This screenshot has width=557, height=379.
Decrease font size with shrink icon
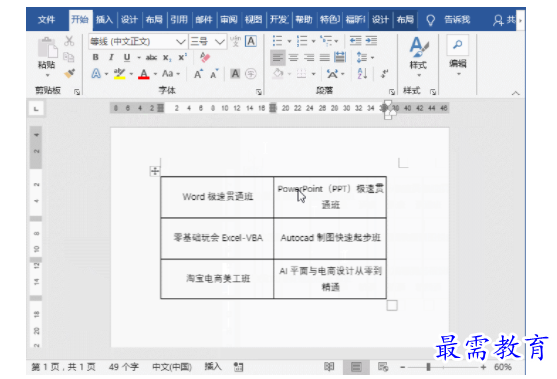pos(214,74)
